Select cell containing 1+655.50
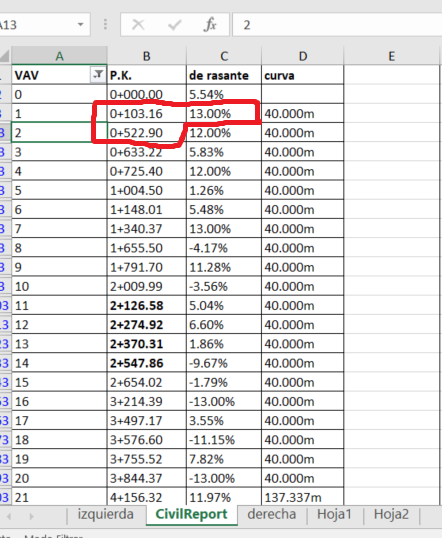Screen dimensions: 442x538 (147, 248)
